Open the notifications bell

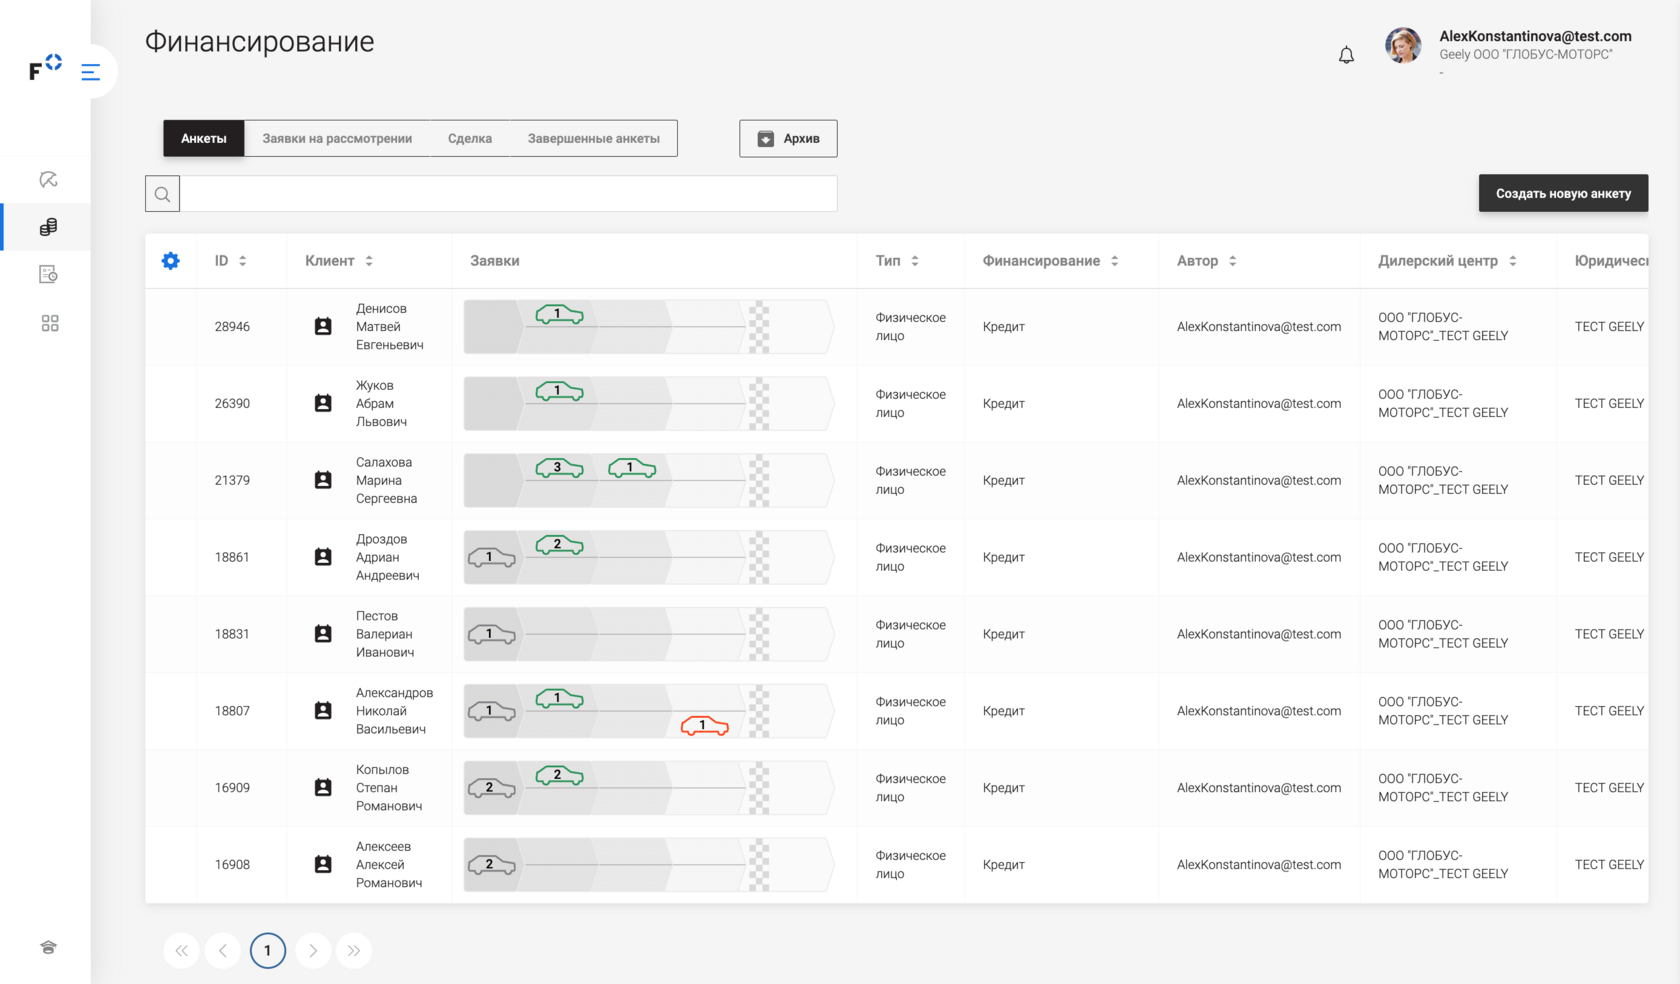(x=1346, y=55)
